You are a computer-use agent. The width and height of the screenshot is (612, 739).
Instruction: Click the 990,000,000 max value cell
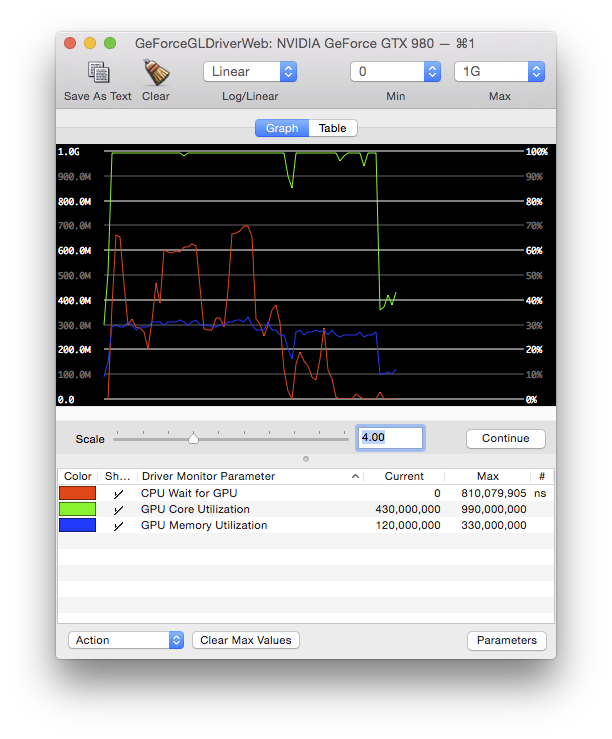[493, 509]
